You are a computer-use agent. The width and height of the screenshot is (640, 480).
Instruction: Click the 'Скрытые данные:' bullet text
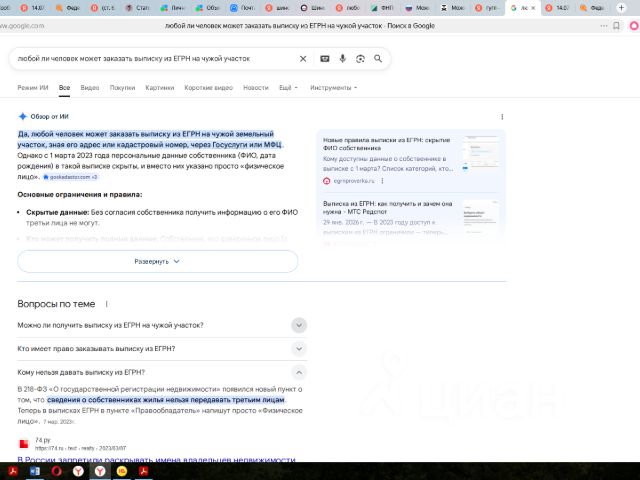click(x=58, y=212)
